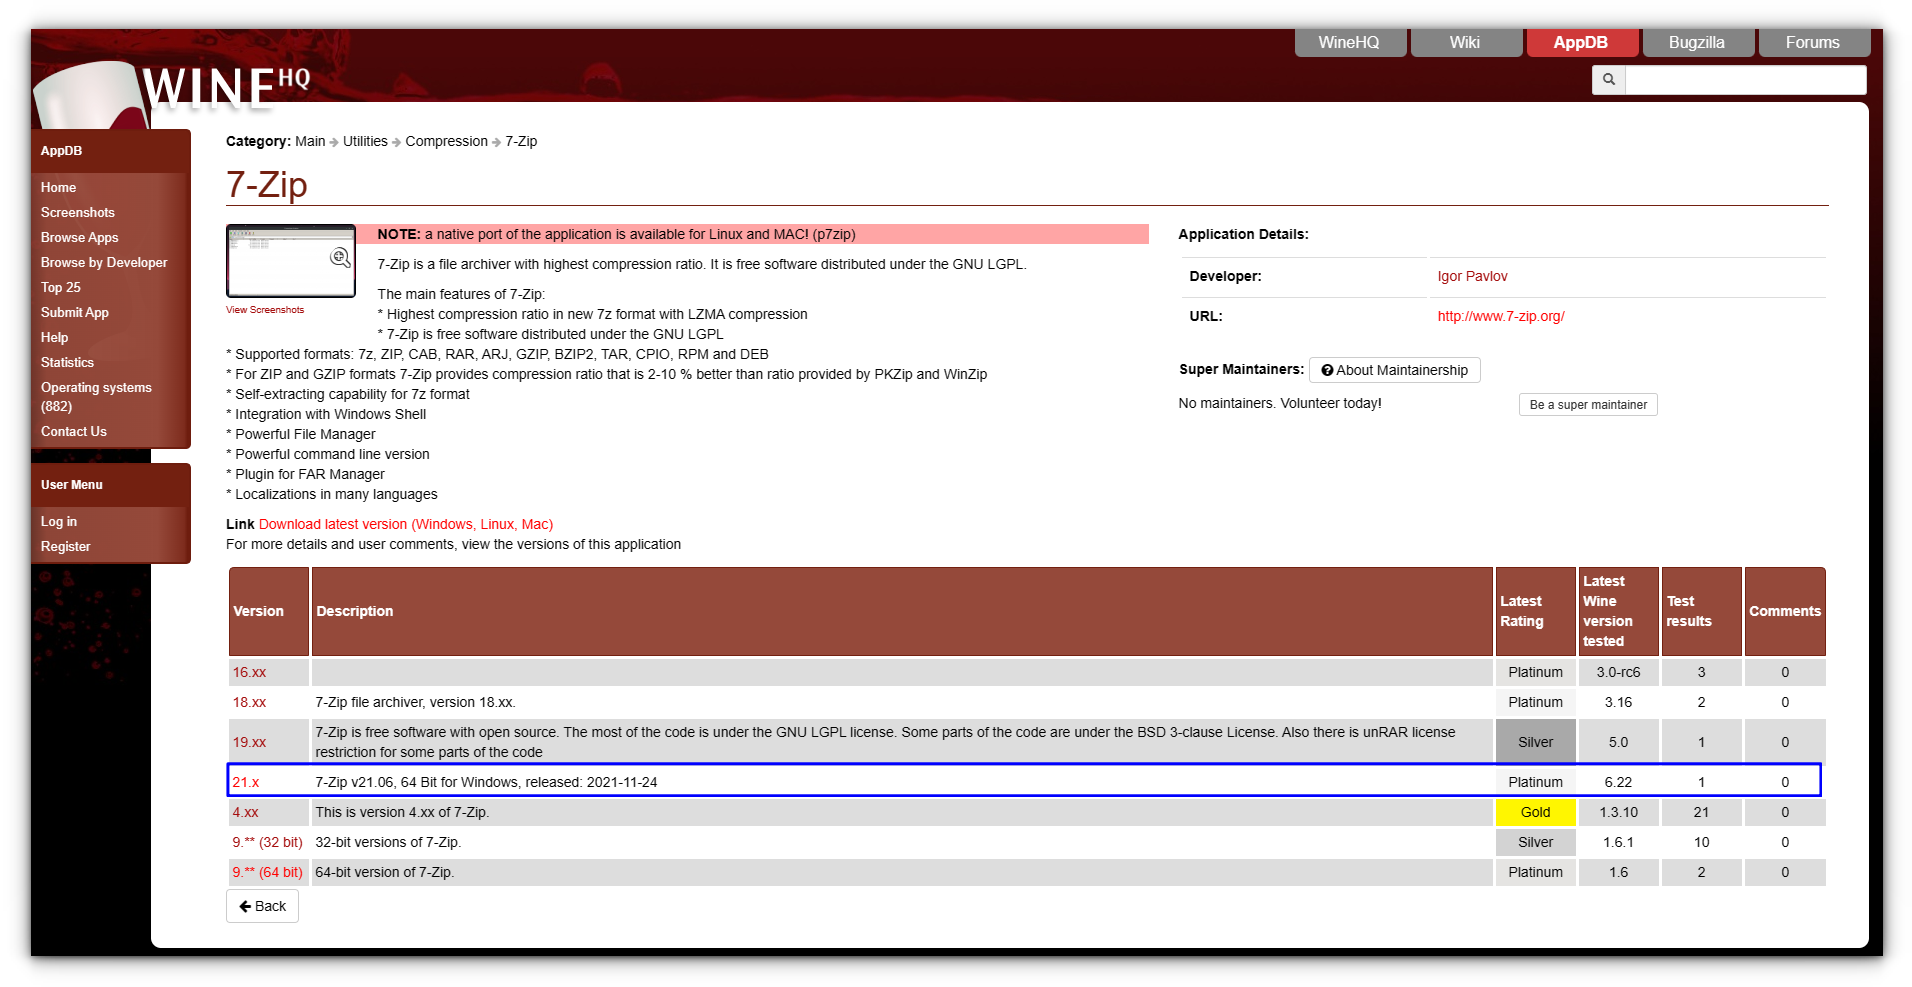Visit the http://www.7-zip.org/ URL
This screenshot has height=987, width=1912.
(1500, 316)
